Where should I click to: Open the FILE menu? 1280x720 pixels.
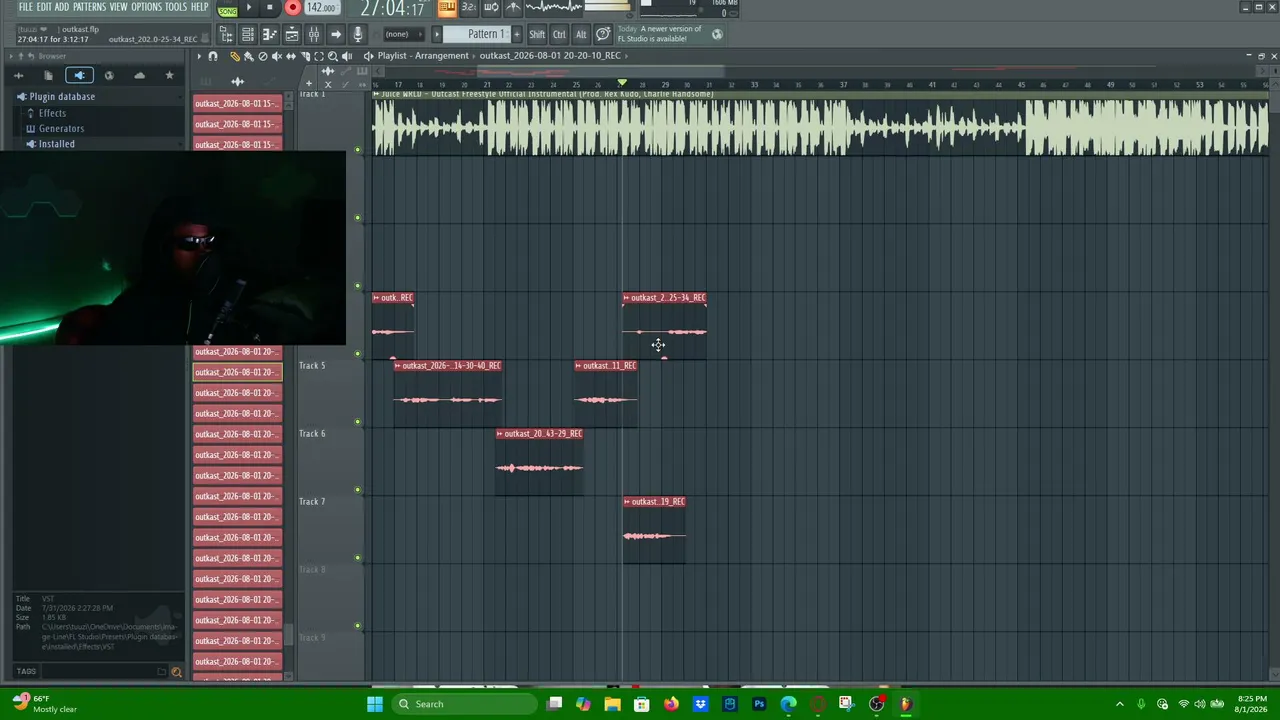click(26, 7)
